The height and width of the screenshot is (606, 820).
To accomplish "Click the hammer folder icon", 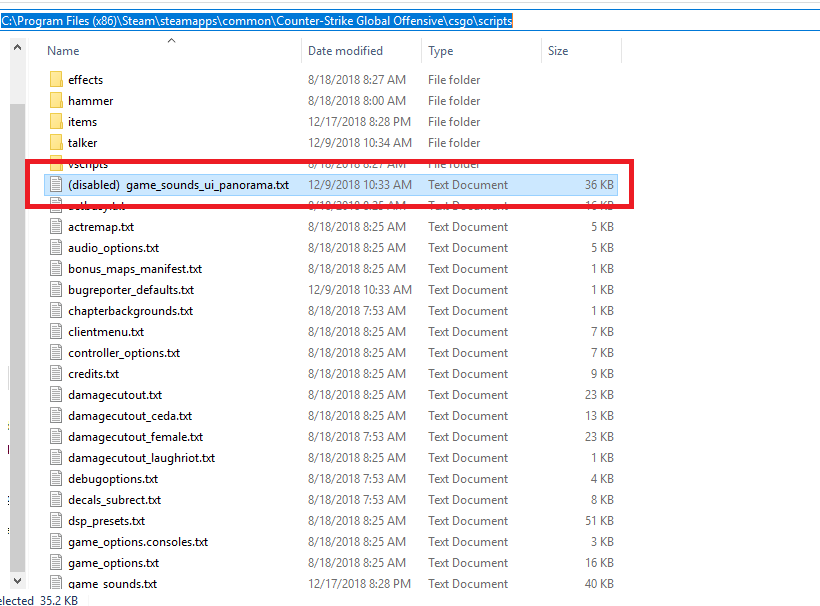I will [56, 100].
